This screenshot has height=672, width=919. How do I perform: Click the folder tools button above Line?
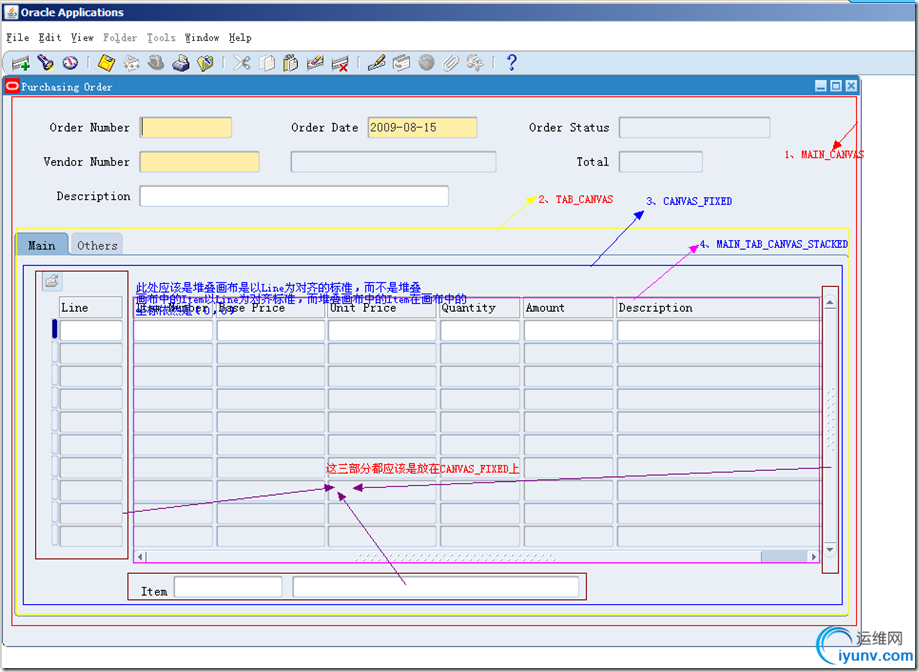[52, 282]
